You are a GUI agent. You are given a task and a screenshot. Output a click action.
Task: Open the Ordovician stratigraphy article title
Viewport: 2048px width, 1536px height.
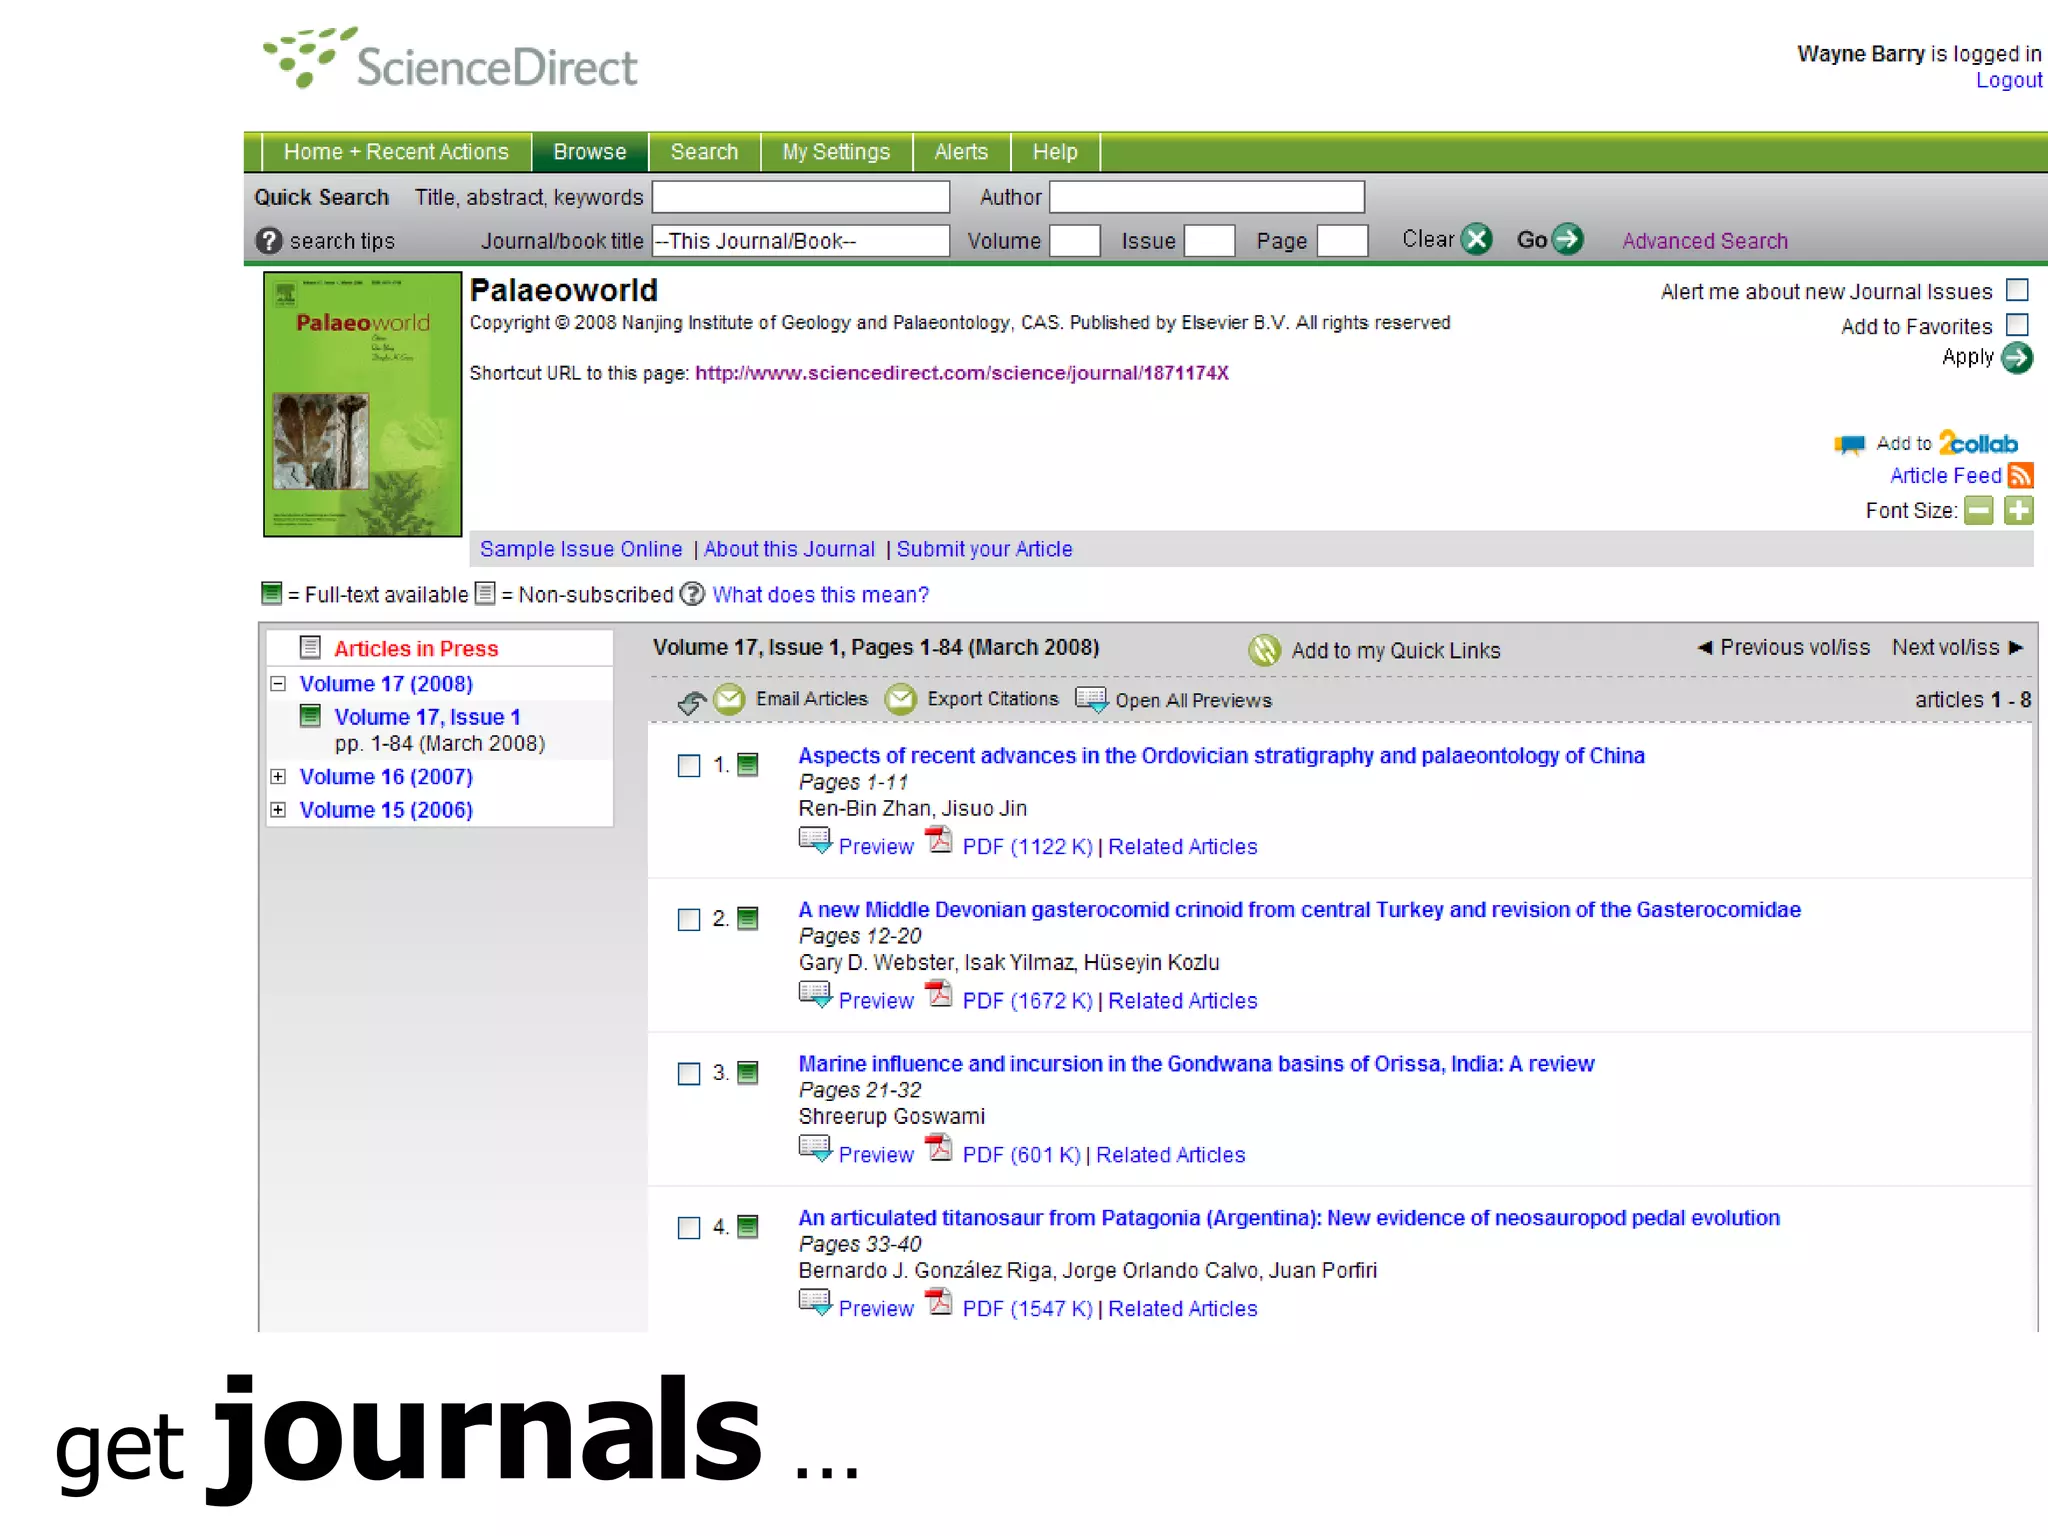(1221, 756)
